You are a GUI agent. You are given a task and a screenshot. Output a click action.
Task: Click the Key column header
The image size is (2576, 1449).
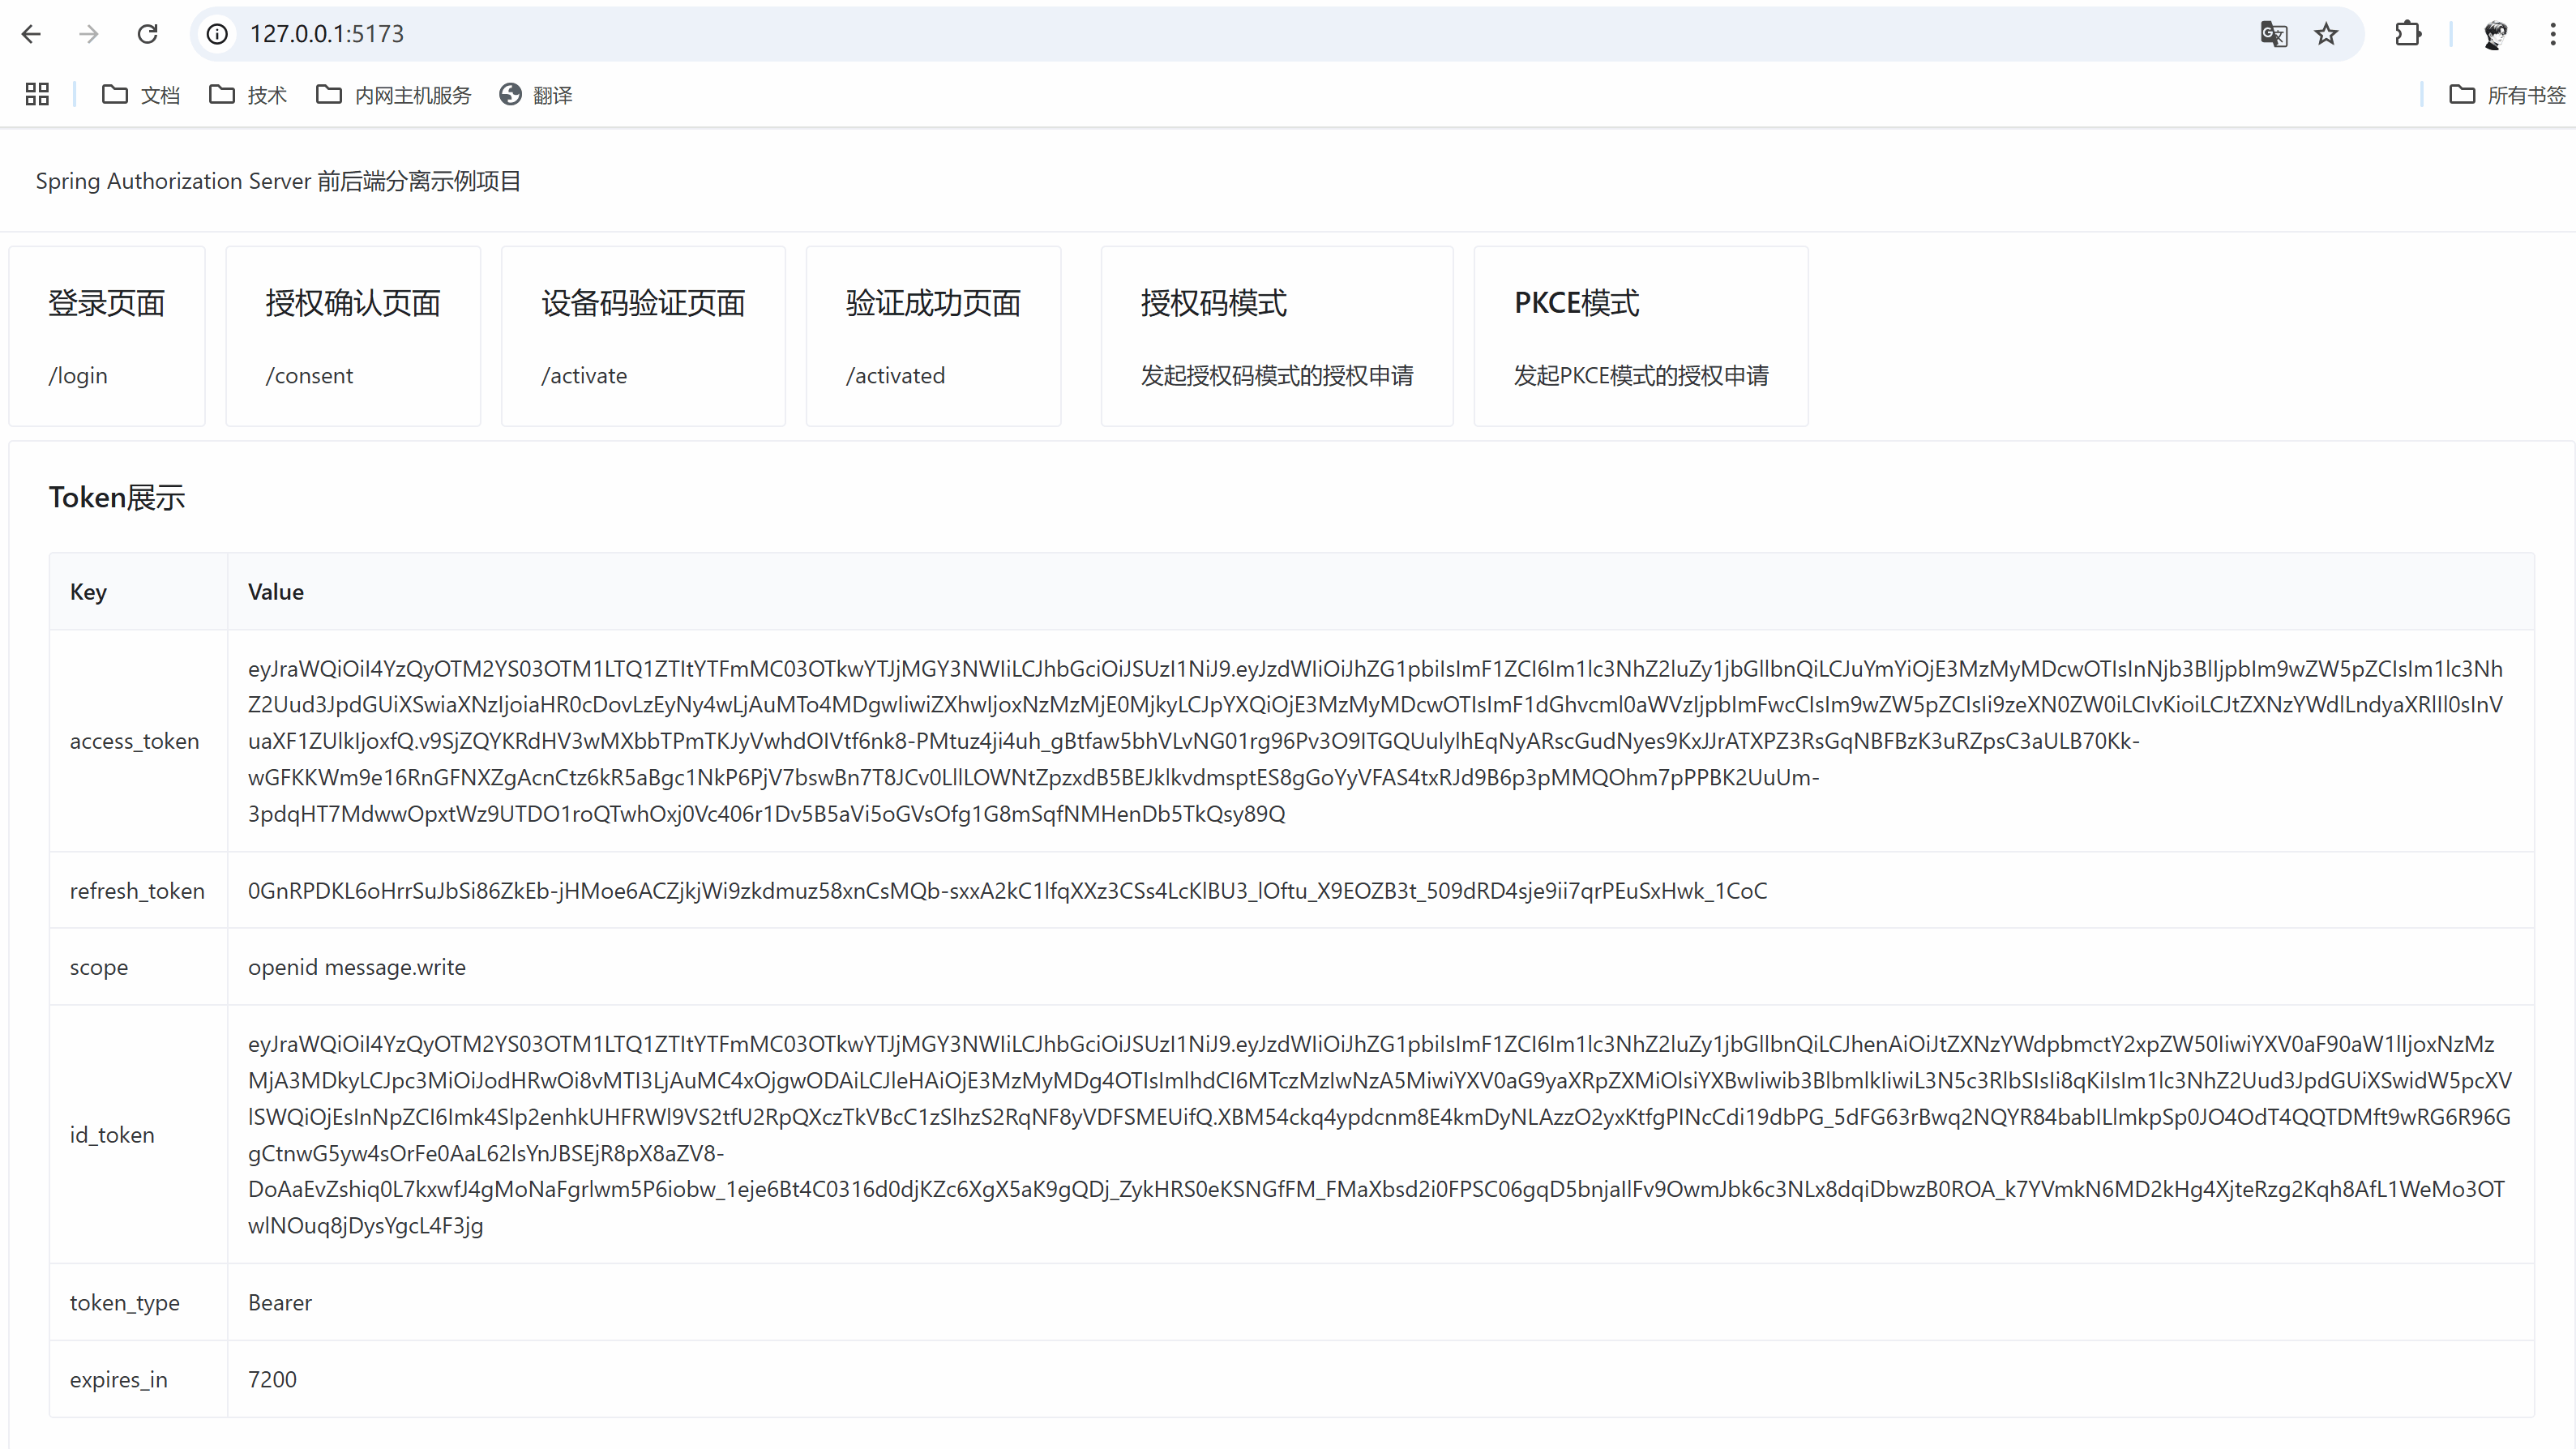tap(138, 591)
